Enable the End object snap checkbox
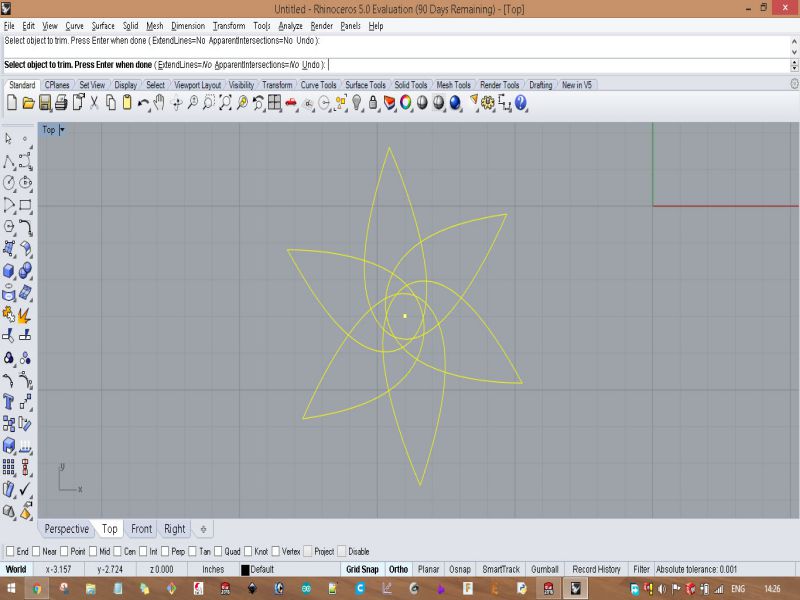The image size is (800, 600). [x=9, y=551]
